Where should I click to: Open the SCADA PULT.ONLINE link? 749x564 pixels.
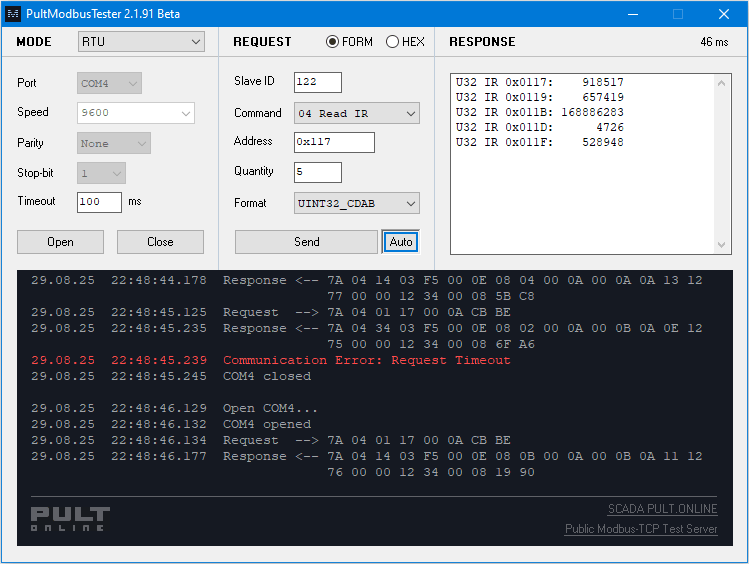pos(662,509)
